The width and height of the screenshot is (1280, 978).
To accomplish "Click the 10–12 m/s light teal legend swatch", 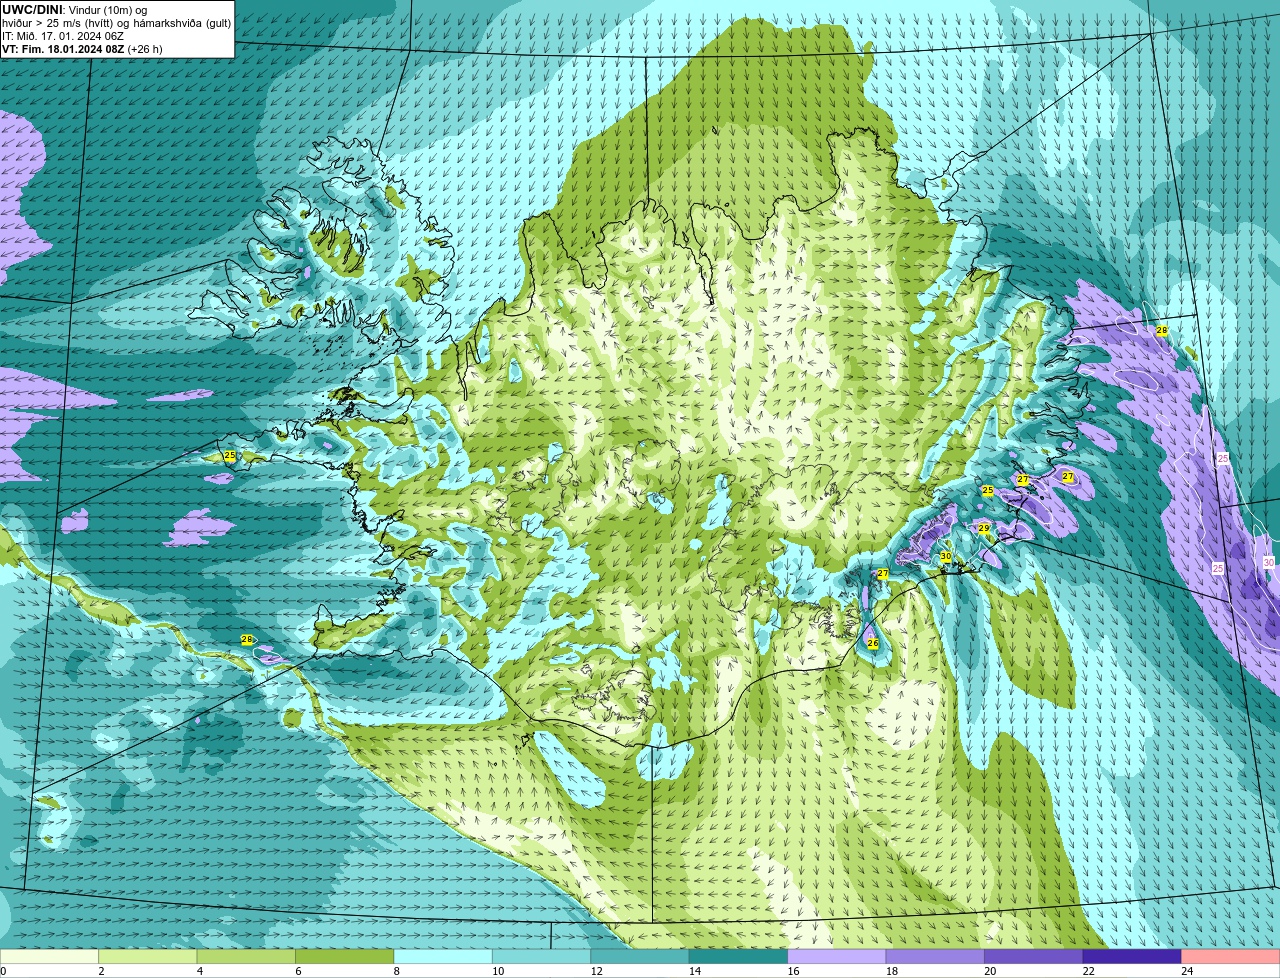I will [x=542, y=957].
